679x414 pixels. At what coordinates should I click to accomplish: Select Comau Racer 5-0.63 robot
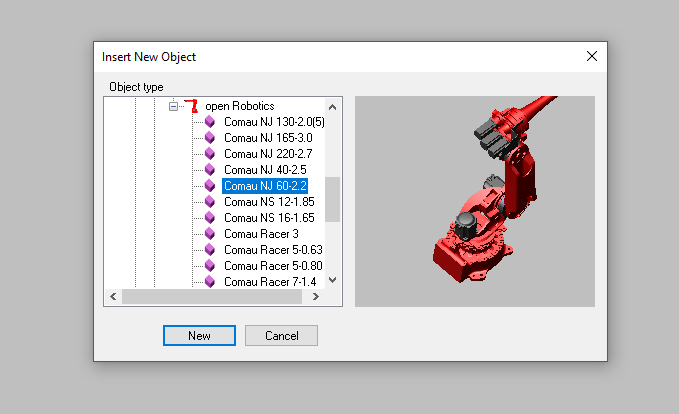[x=273, y=250]
